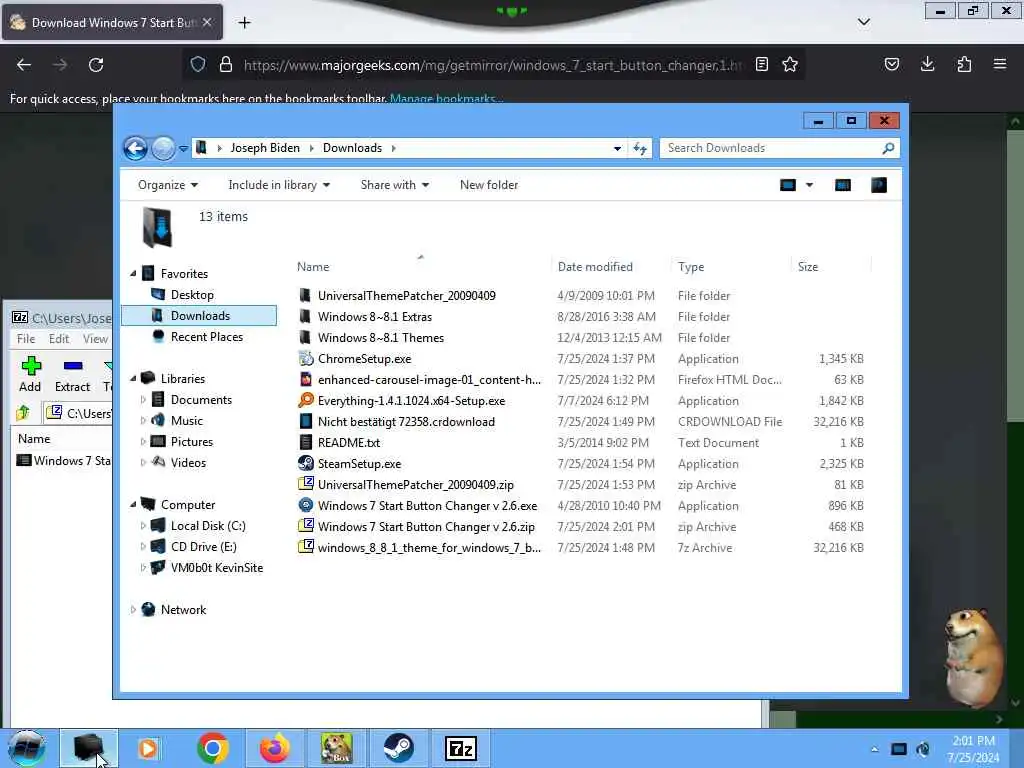This screenshot has width=1024, height=768.
Task: Collapse the Favorites tree group
Action: coord(133,274)
